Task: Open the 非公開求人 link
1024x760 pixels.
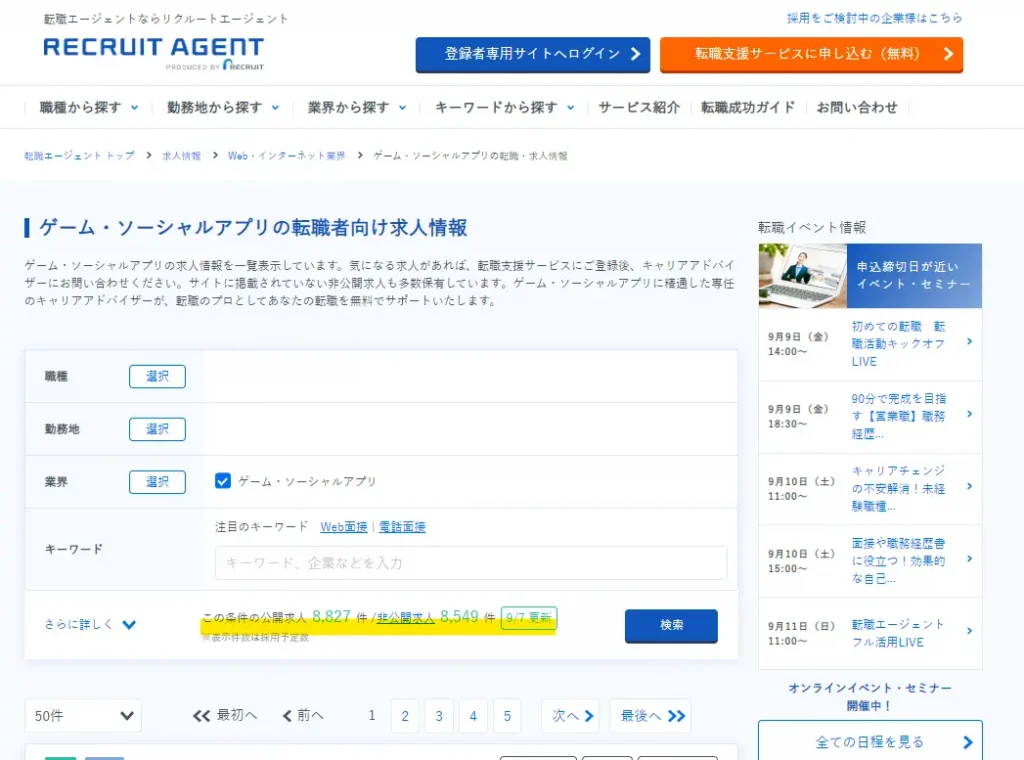Action: (405, 617)
